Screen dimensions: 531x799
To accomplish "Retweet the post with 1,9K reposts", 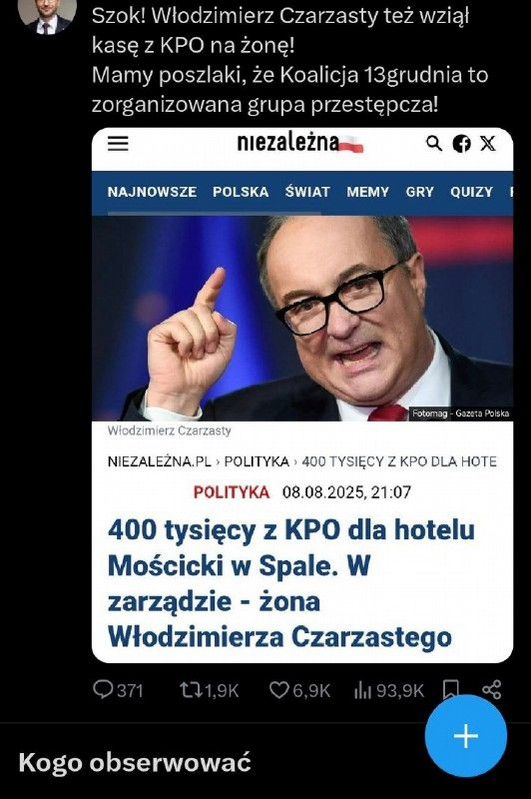I will (191, 690).
